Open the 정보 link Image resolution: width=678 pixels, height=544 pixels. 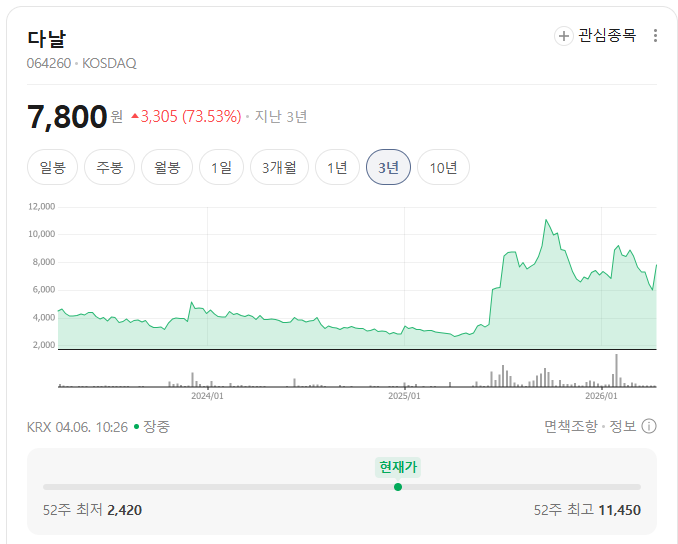point(623,427)
